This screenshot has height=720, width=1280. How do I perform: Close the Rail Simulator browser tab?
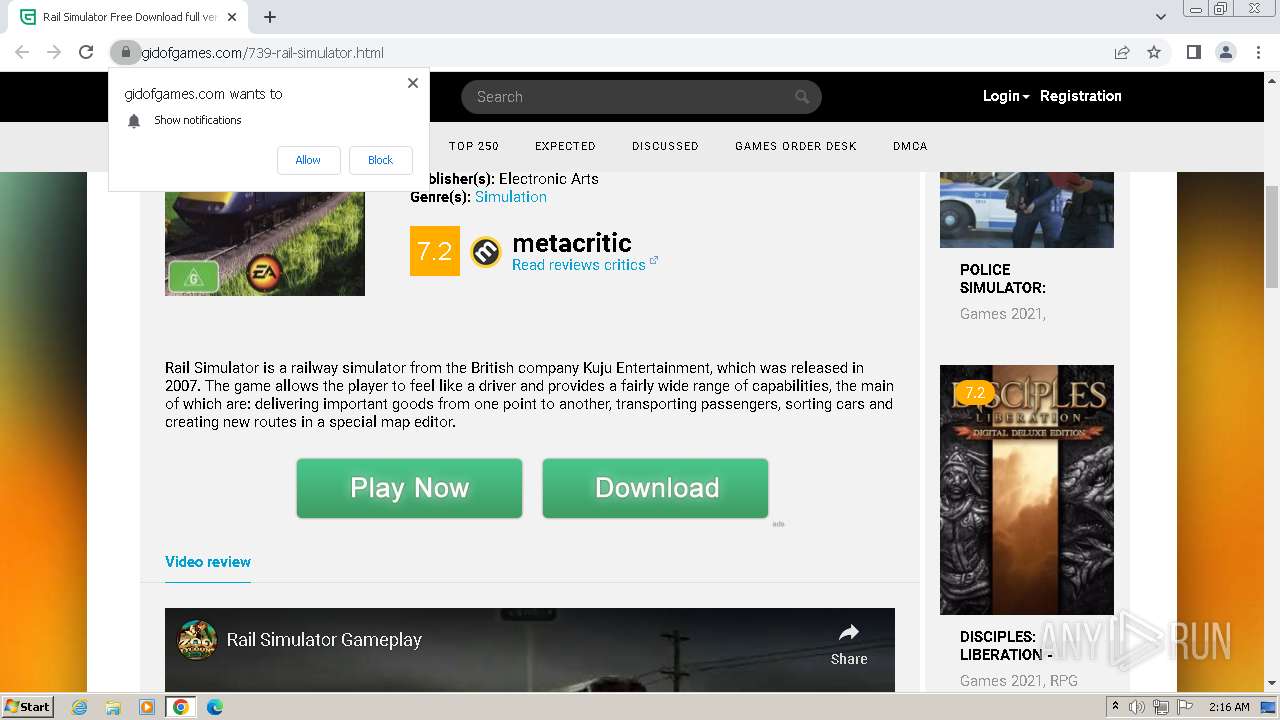pos(232,17)
